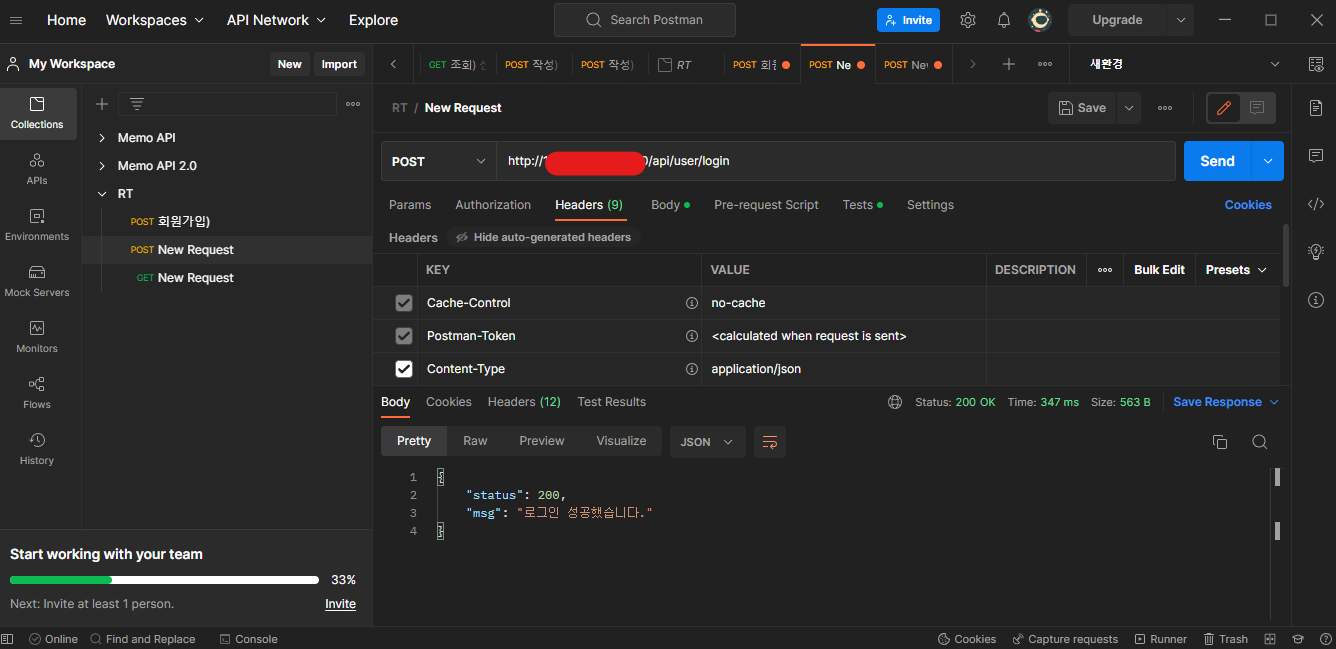The image size is (1336, 649).
Task: Expand the Memo API collection
Action: pyautogui.click(x=102, y=138)
